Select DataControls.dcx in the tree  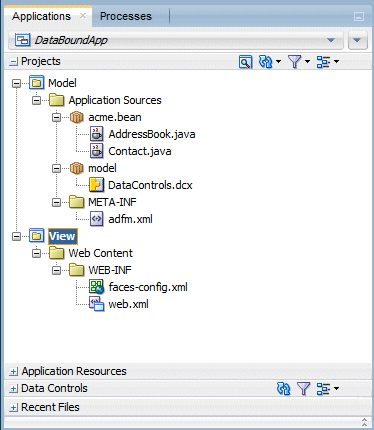pos(150,185)
